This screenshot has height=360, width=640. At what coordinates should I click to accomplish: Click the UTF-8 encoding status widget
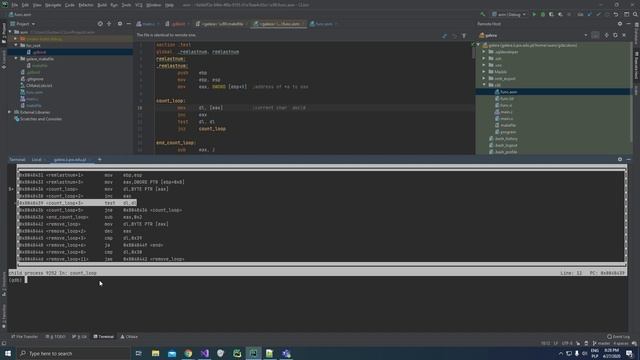point(567,344)
